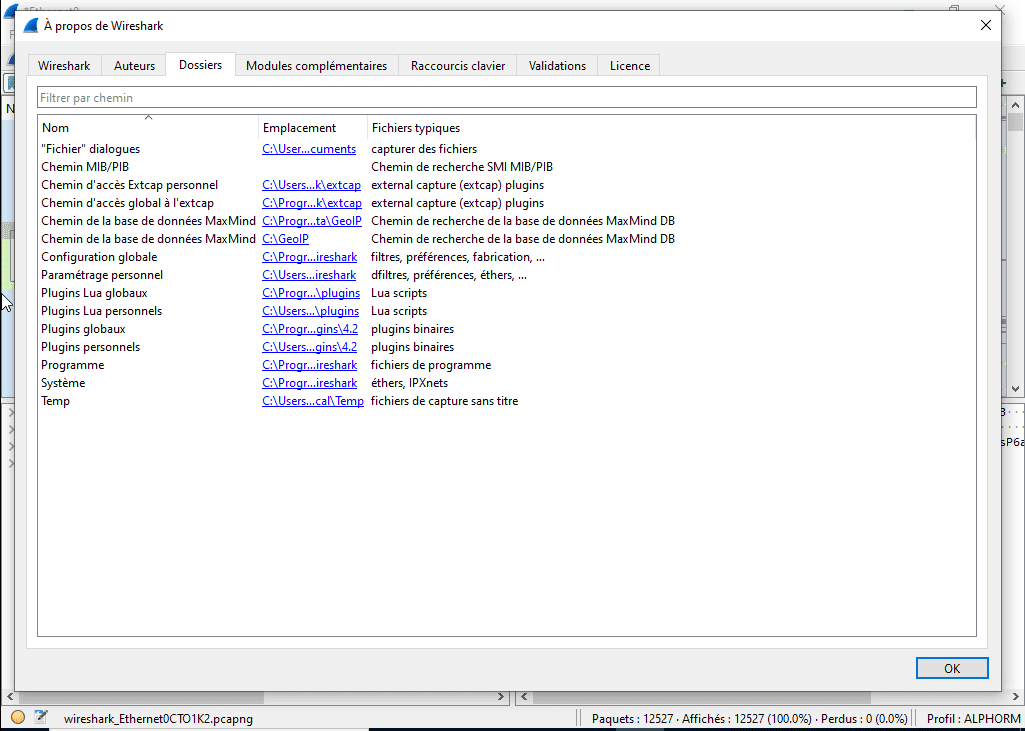Open the Paramétrage personnel location link
The height and width of the screenshot is (731, 1025).
[309, 275]
